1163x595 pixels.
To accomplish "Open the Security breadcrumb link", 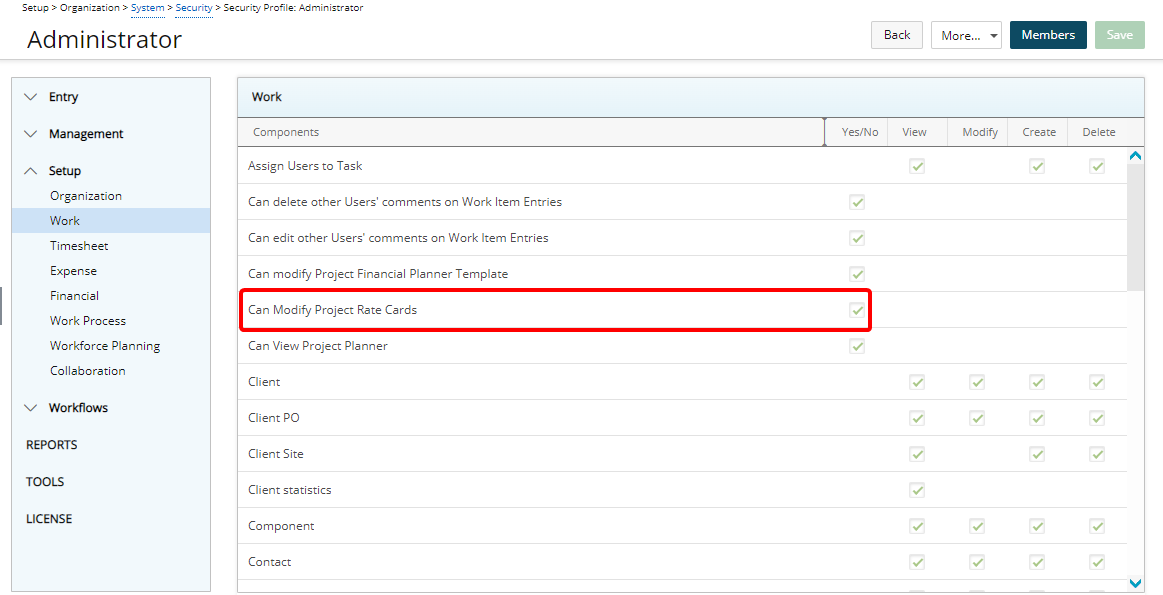I will tap(194, 7).
